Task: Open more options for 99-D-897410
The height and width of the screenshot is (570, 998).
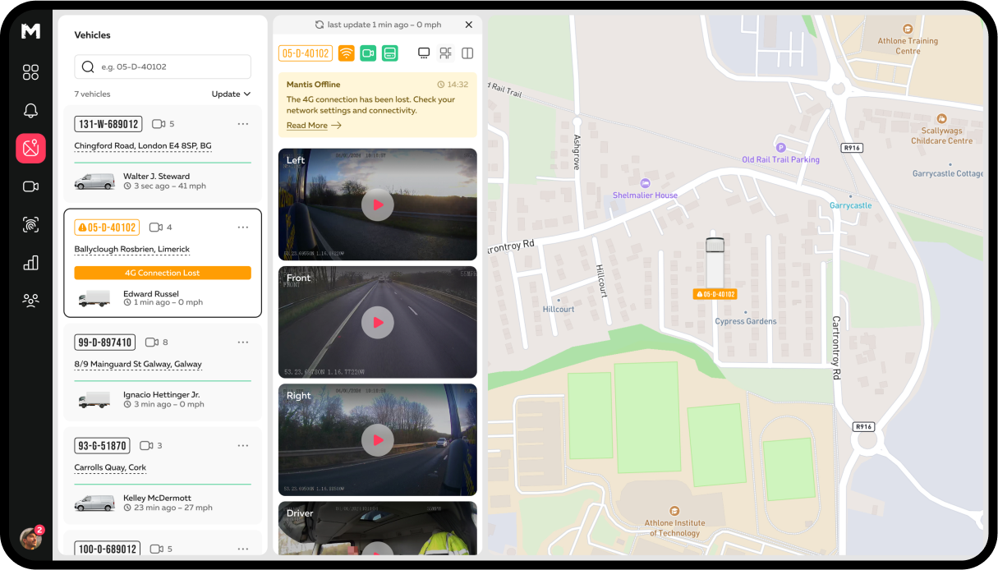Action: [242, 342]
